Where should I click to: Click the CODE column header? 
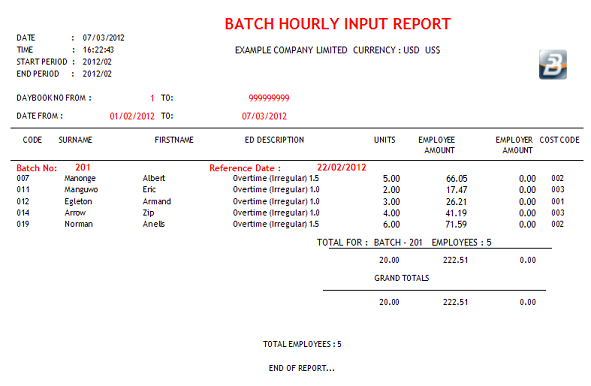click(32, 140)
